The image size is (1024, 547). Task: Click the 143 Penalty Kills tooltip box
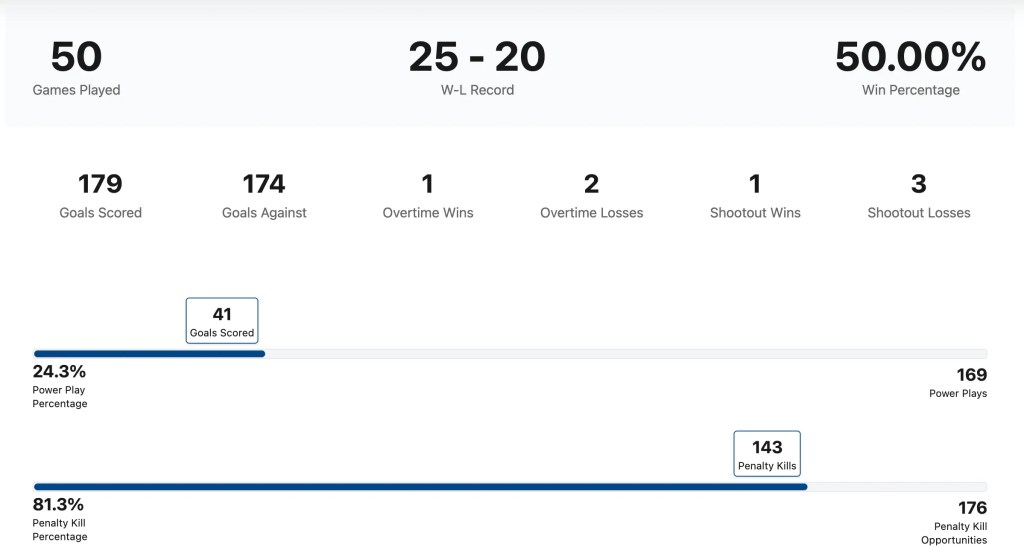coord(767,454)
